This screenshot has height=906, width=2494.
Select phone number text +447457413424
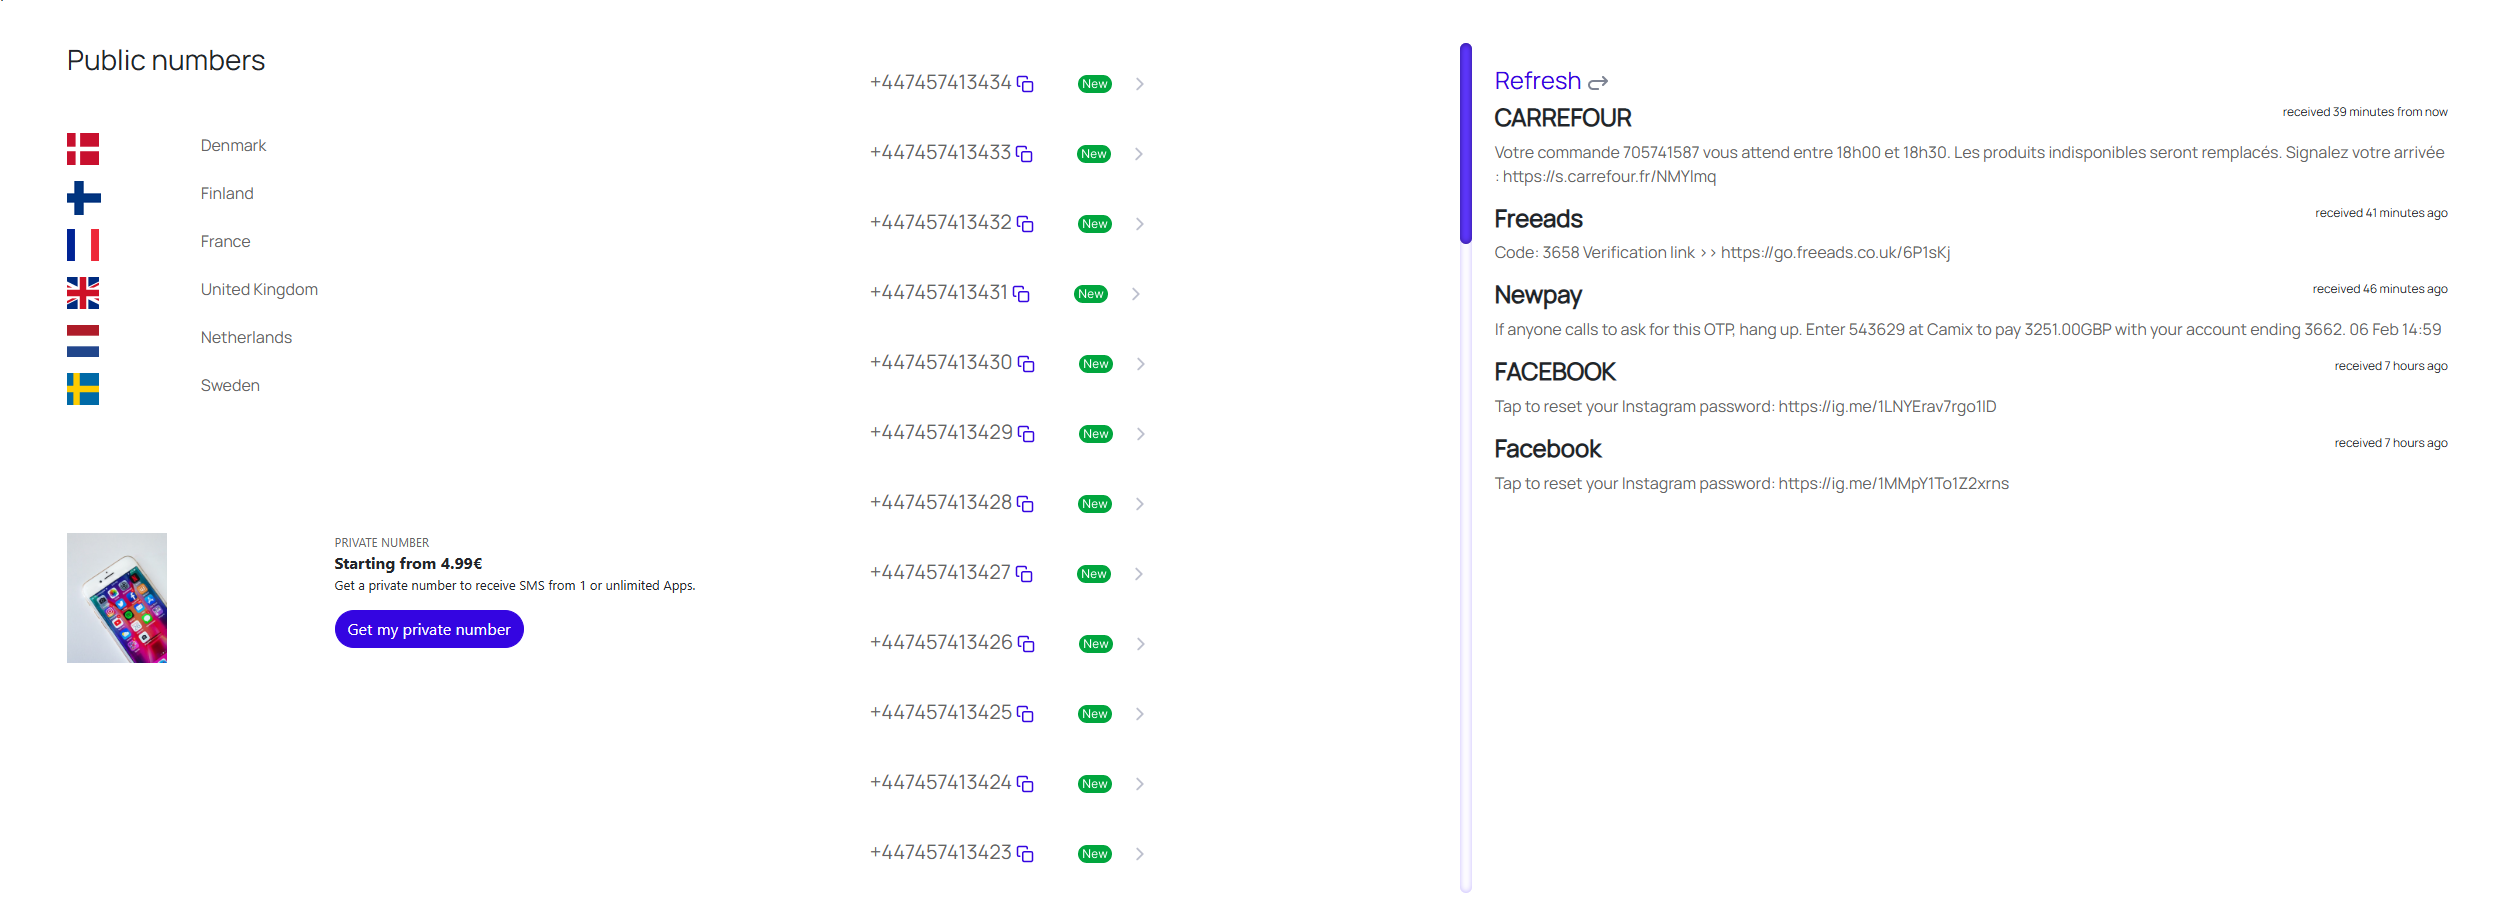click(x=941, y=783)
